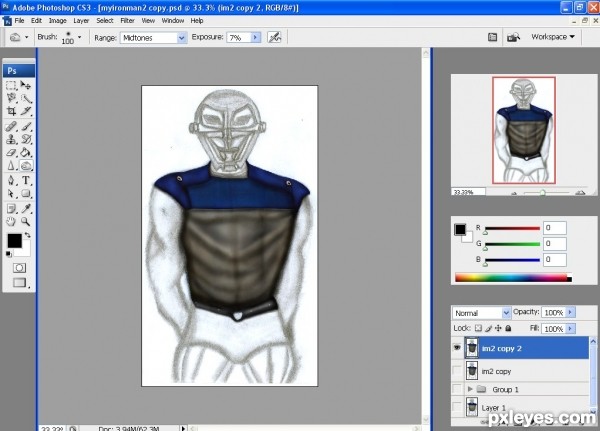Select the Hand tool
Screen dimensions: 600x431
pyautogui.click(x=11, y=221)
